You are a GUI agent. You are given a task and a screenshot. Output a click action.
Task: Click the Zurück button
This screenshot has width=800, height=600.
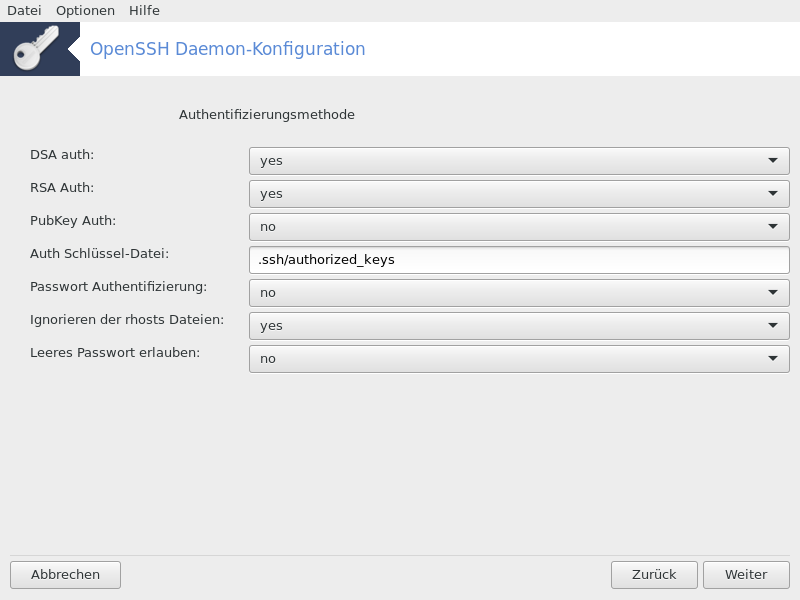[654, 575]
